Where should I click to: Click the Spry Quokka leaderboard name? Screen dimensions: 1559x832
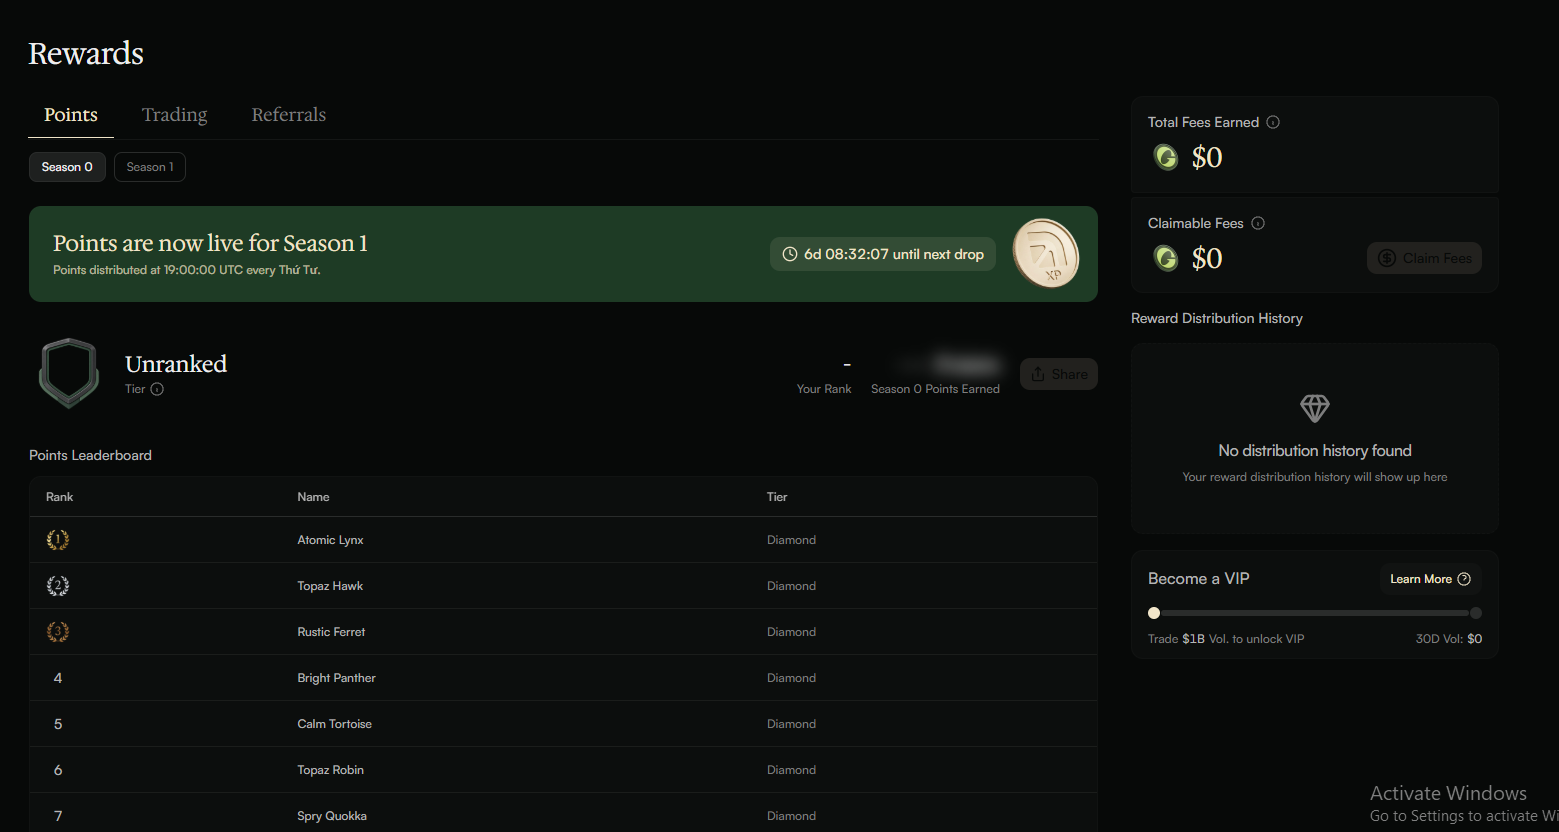tap(332, 816)
